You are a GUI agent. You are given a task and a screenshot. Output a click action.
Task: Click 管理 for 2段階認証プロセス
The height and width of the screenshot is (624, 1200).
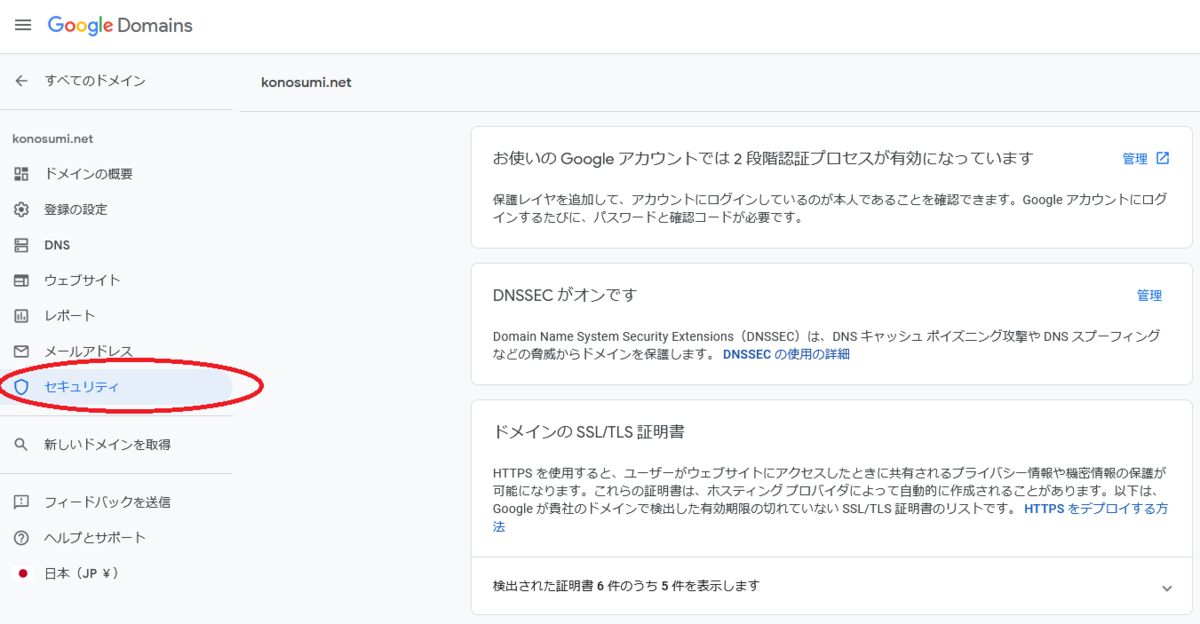[x=1135, y=158]
